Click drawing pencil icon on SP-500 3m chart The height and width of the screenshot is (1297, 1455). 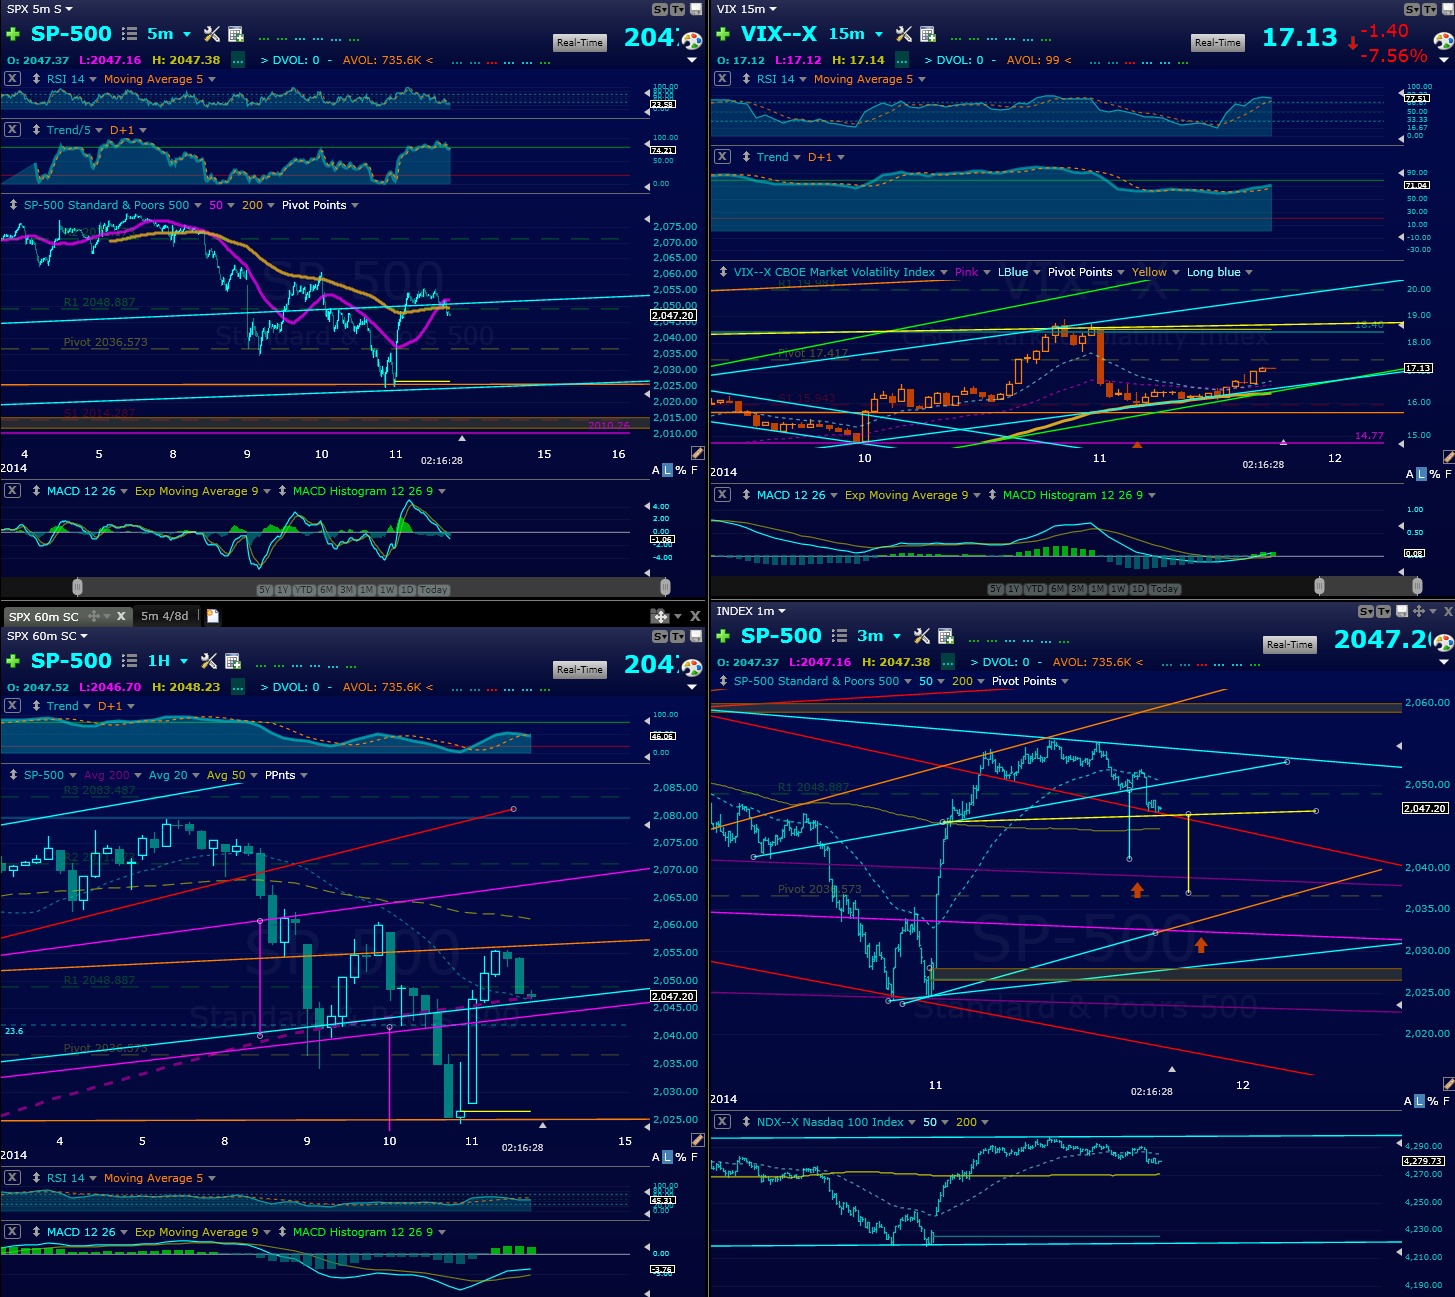[x=1448, y=1084]
